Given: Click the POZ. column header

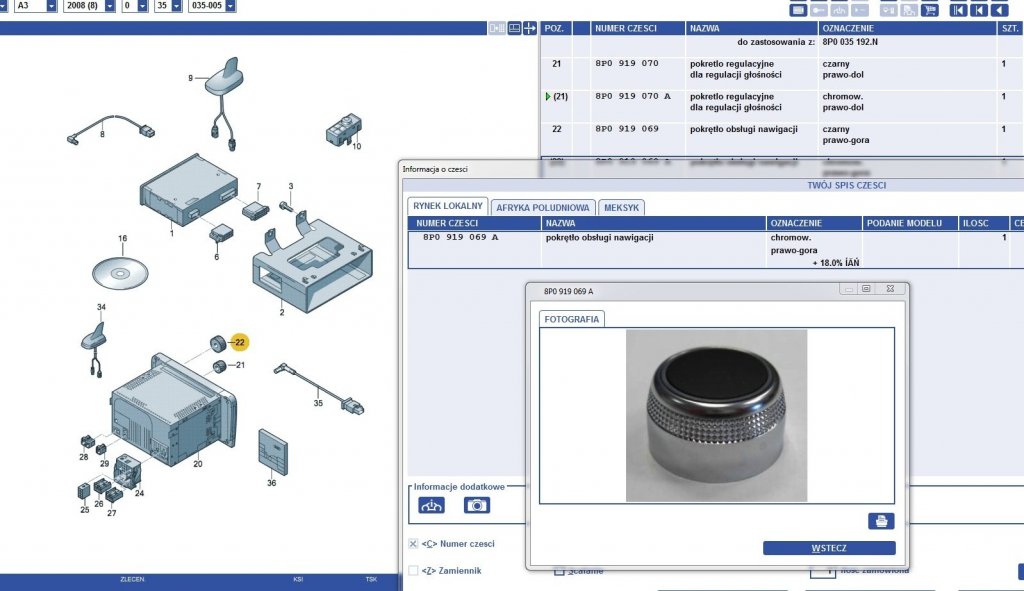Looking at the screenshot, I should [x=554, y=29].
